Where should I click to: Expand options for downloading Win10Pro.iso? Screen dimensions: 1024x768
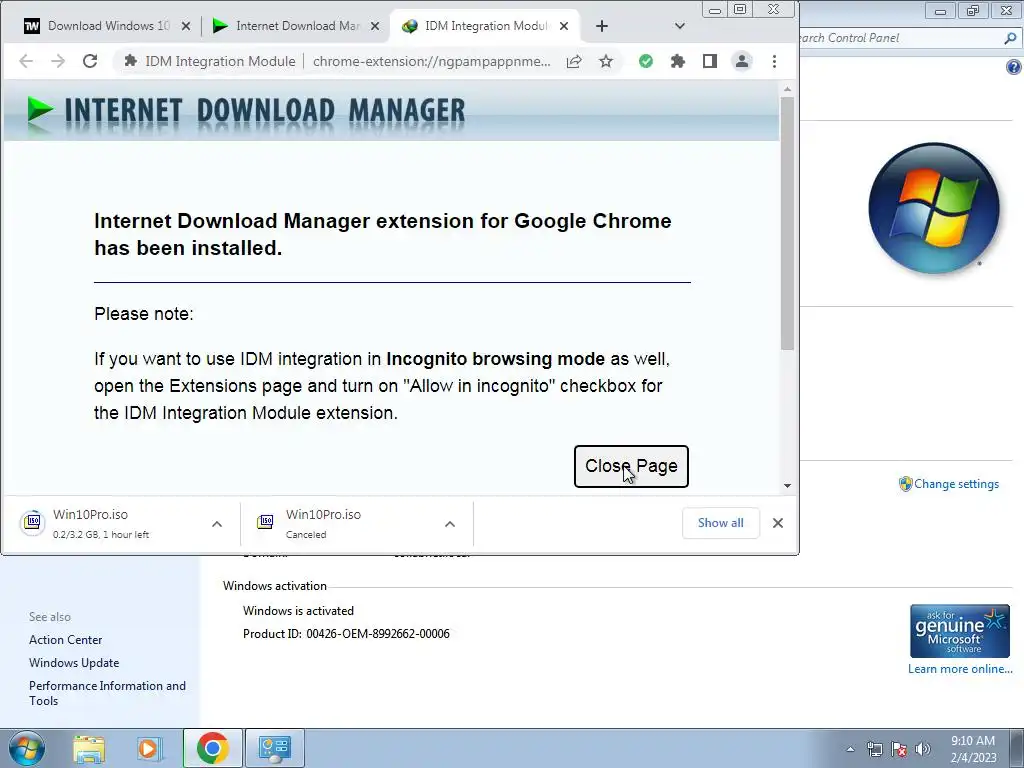217,524
